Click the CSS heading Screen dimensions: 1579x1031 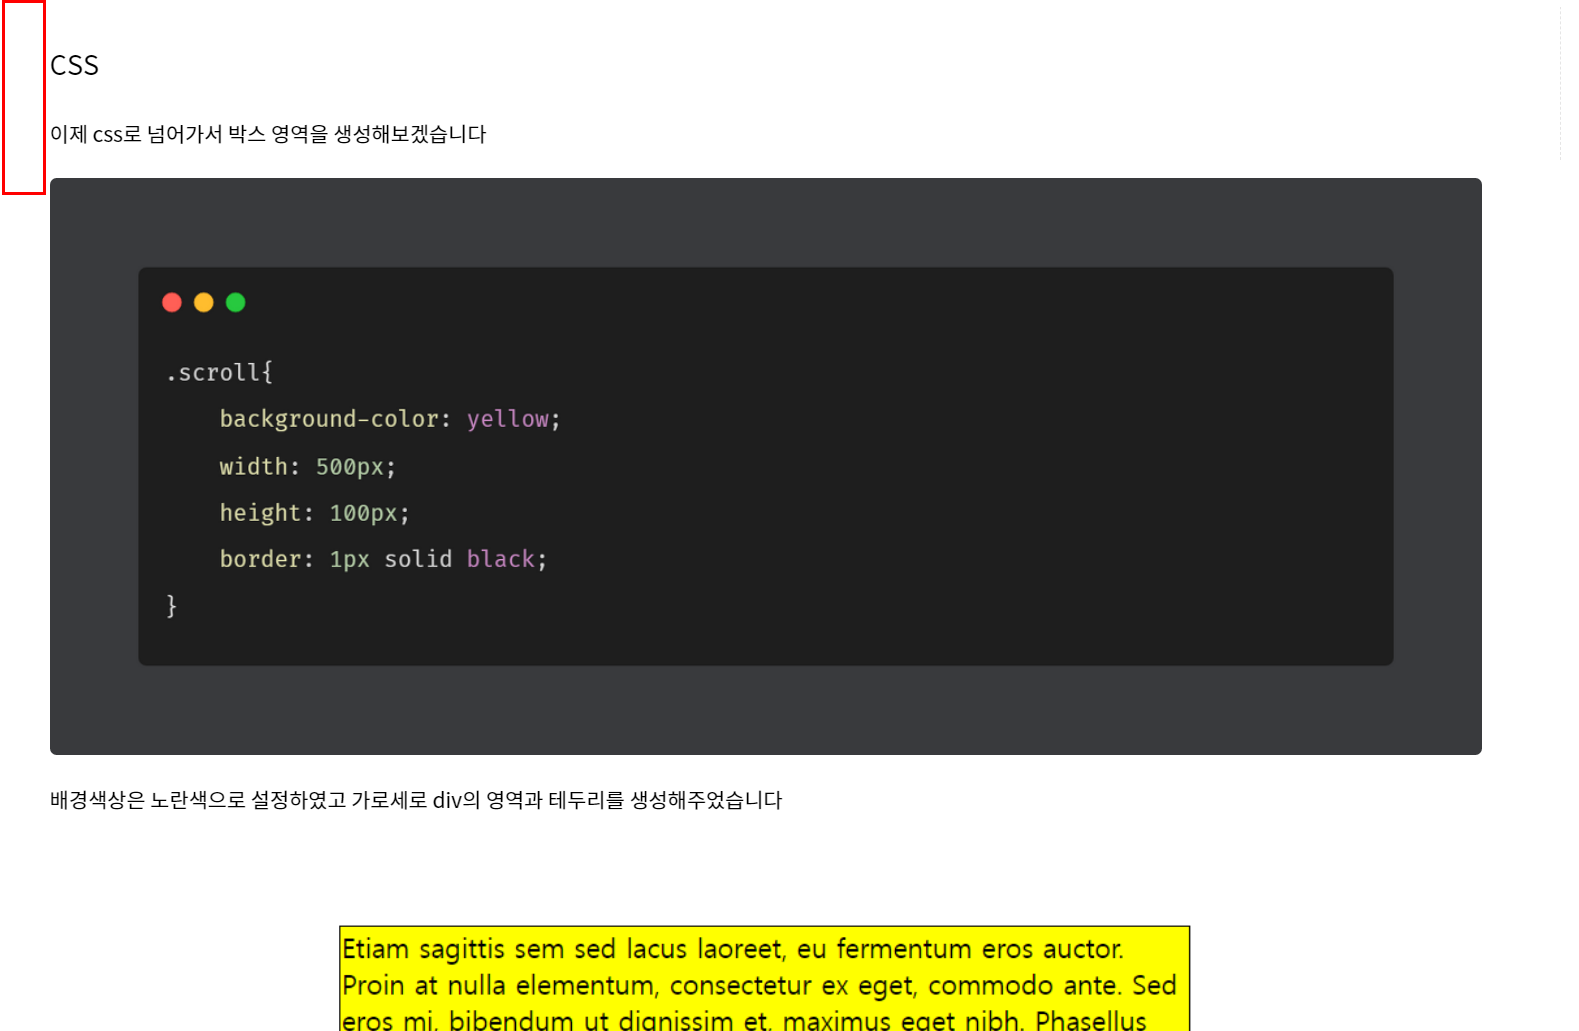coord(74,66)
